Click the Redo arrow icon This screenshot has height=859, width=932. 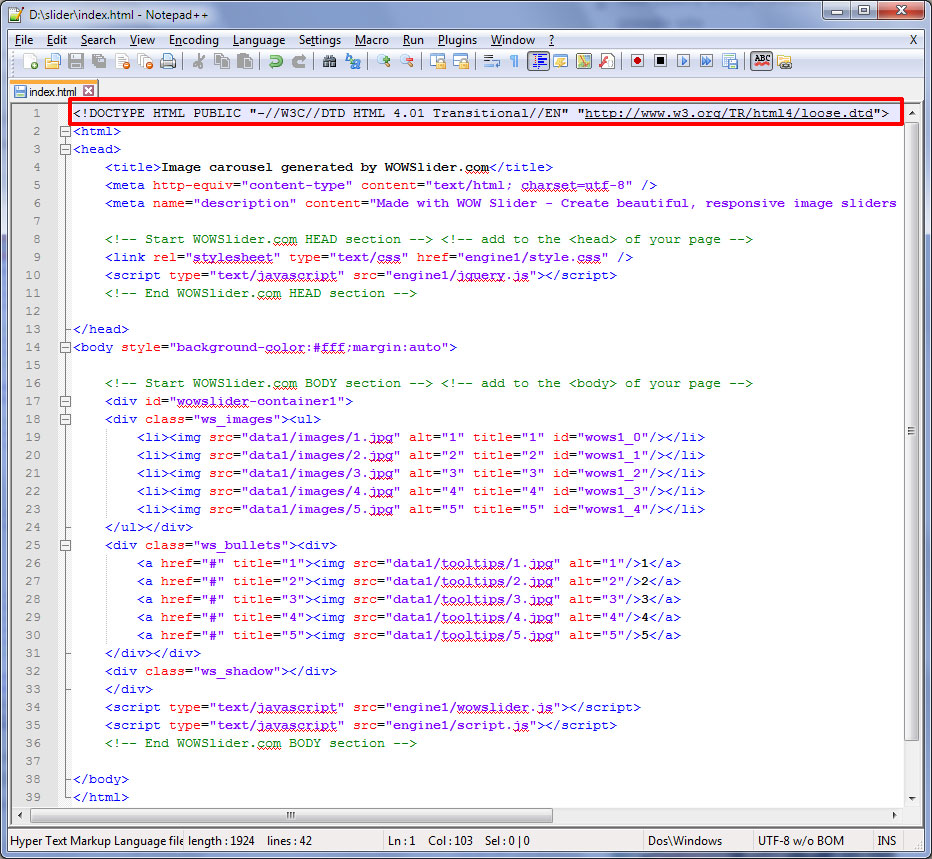click(298, 61)
